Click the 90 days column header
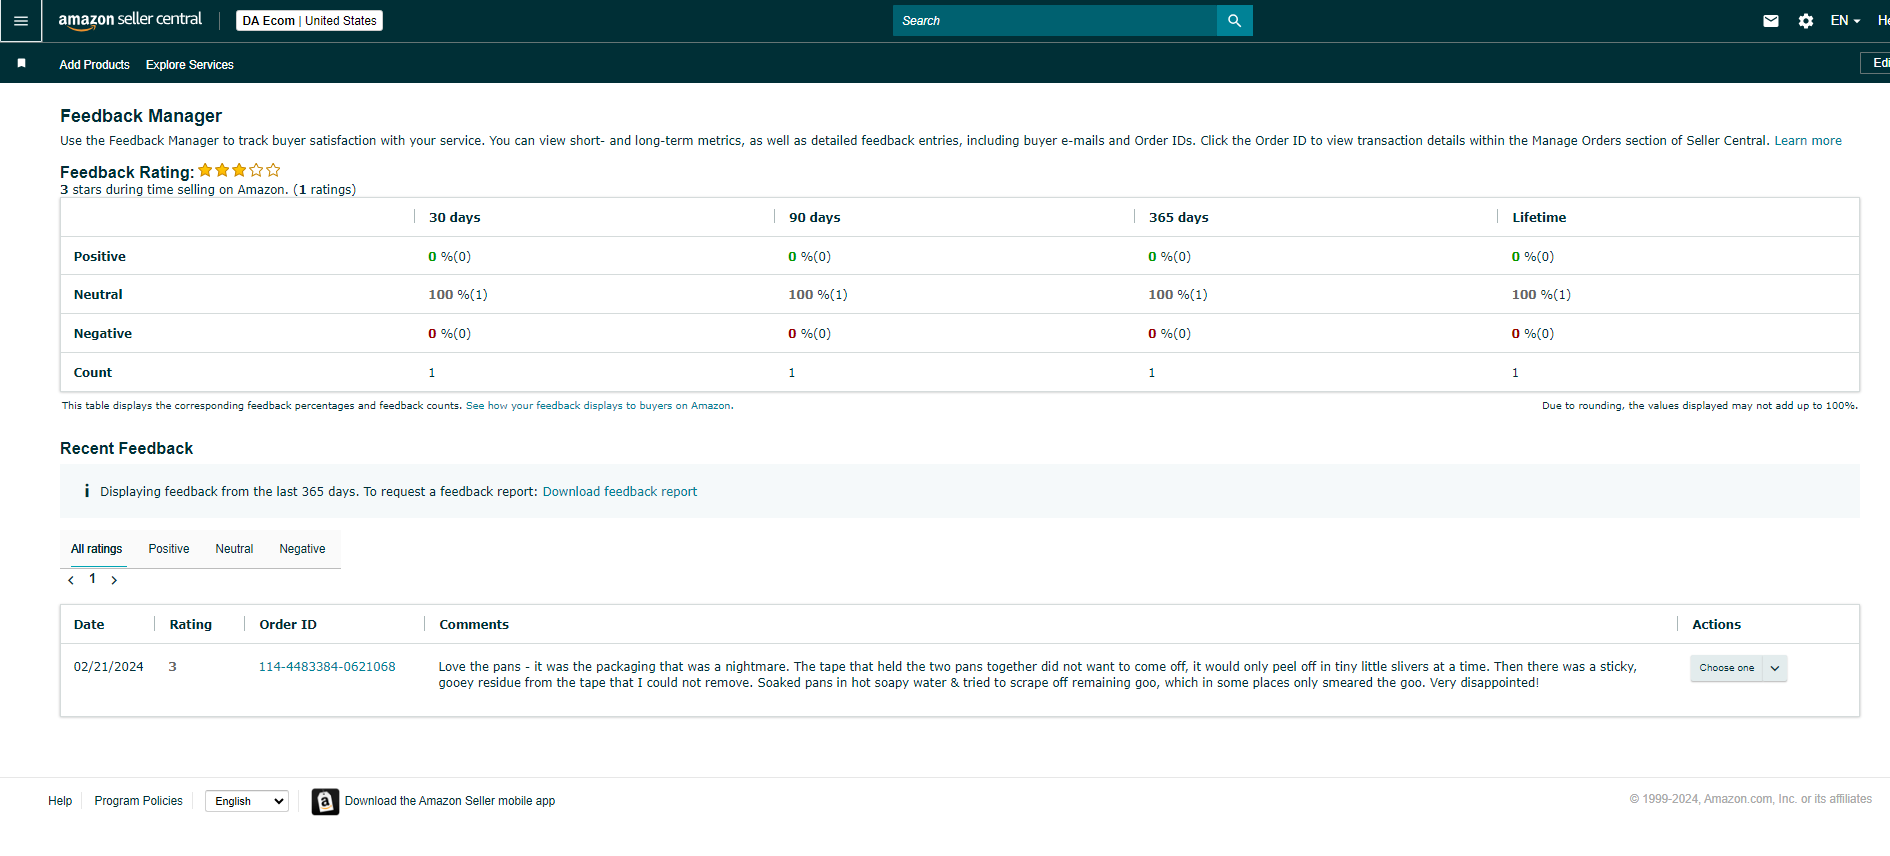 pyautogui.click(x=815, y=218)
